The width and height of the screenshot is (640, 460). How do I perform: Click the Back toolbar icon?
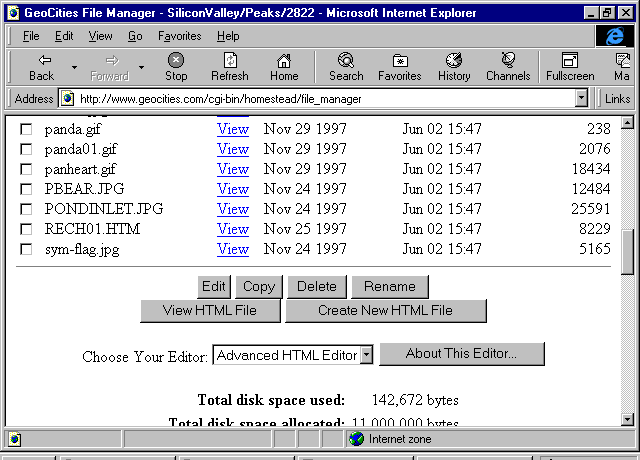tap(44, 60)
